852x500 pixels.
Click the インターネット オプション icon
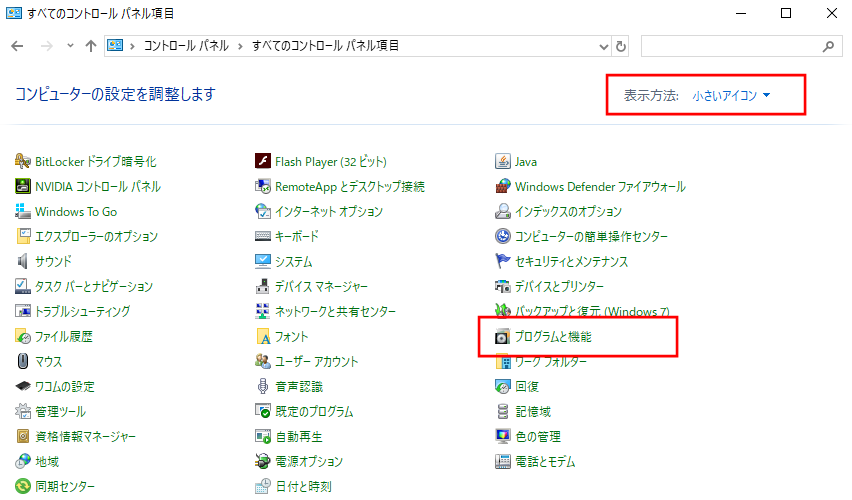pyautogui.click(x=262, y=211)
